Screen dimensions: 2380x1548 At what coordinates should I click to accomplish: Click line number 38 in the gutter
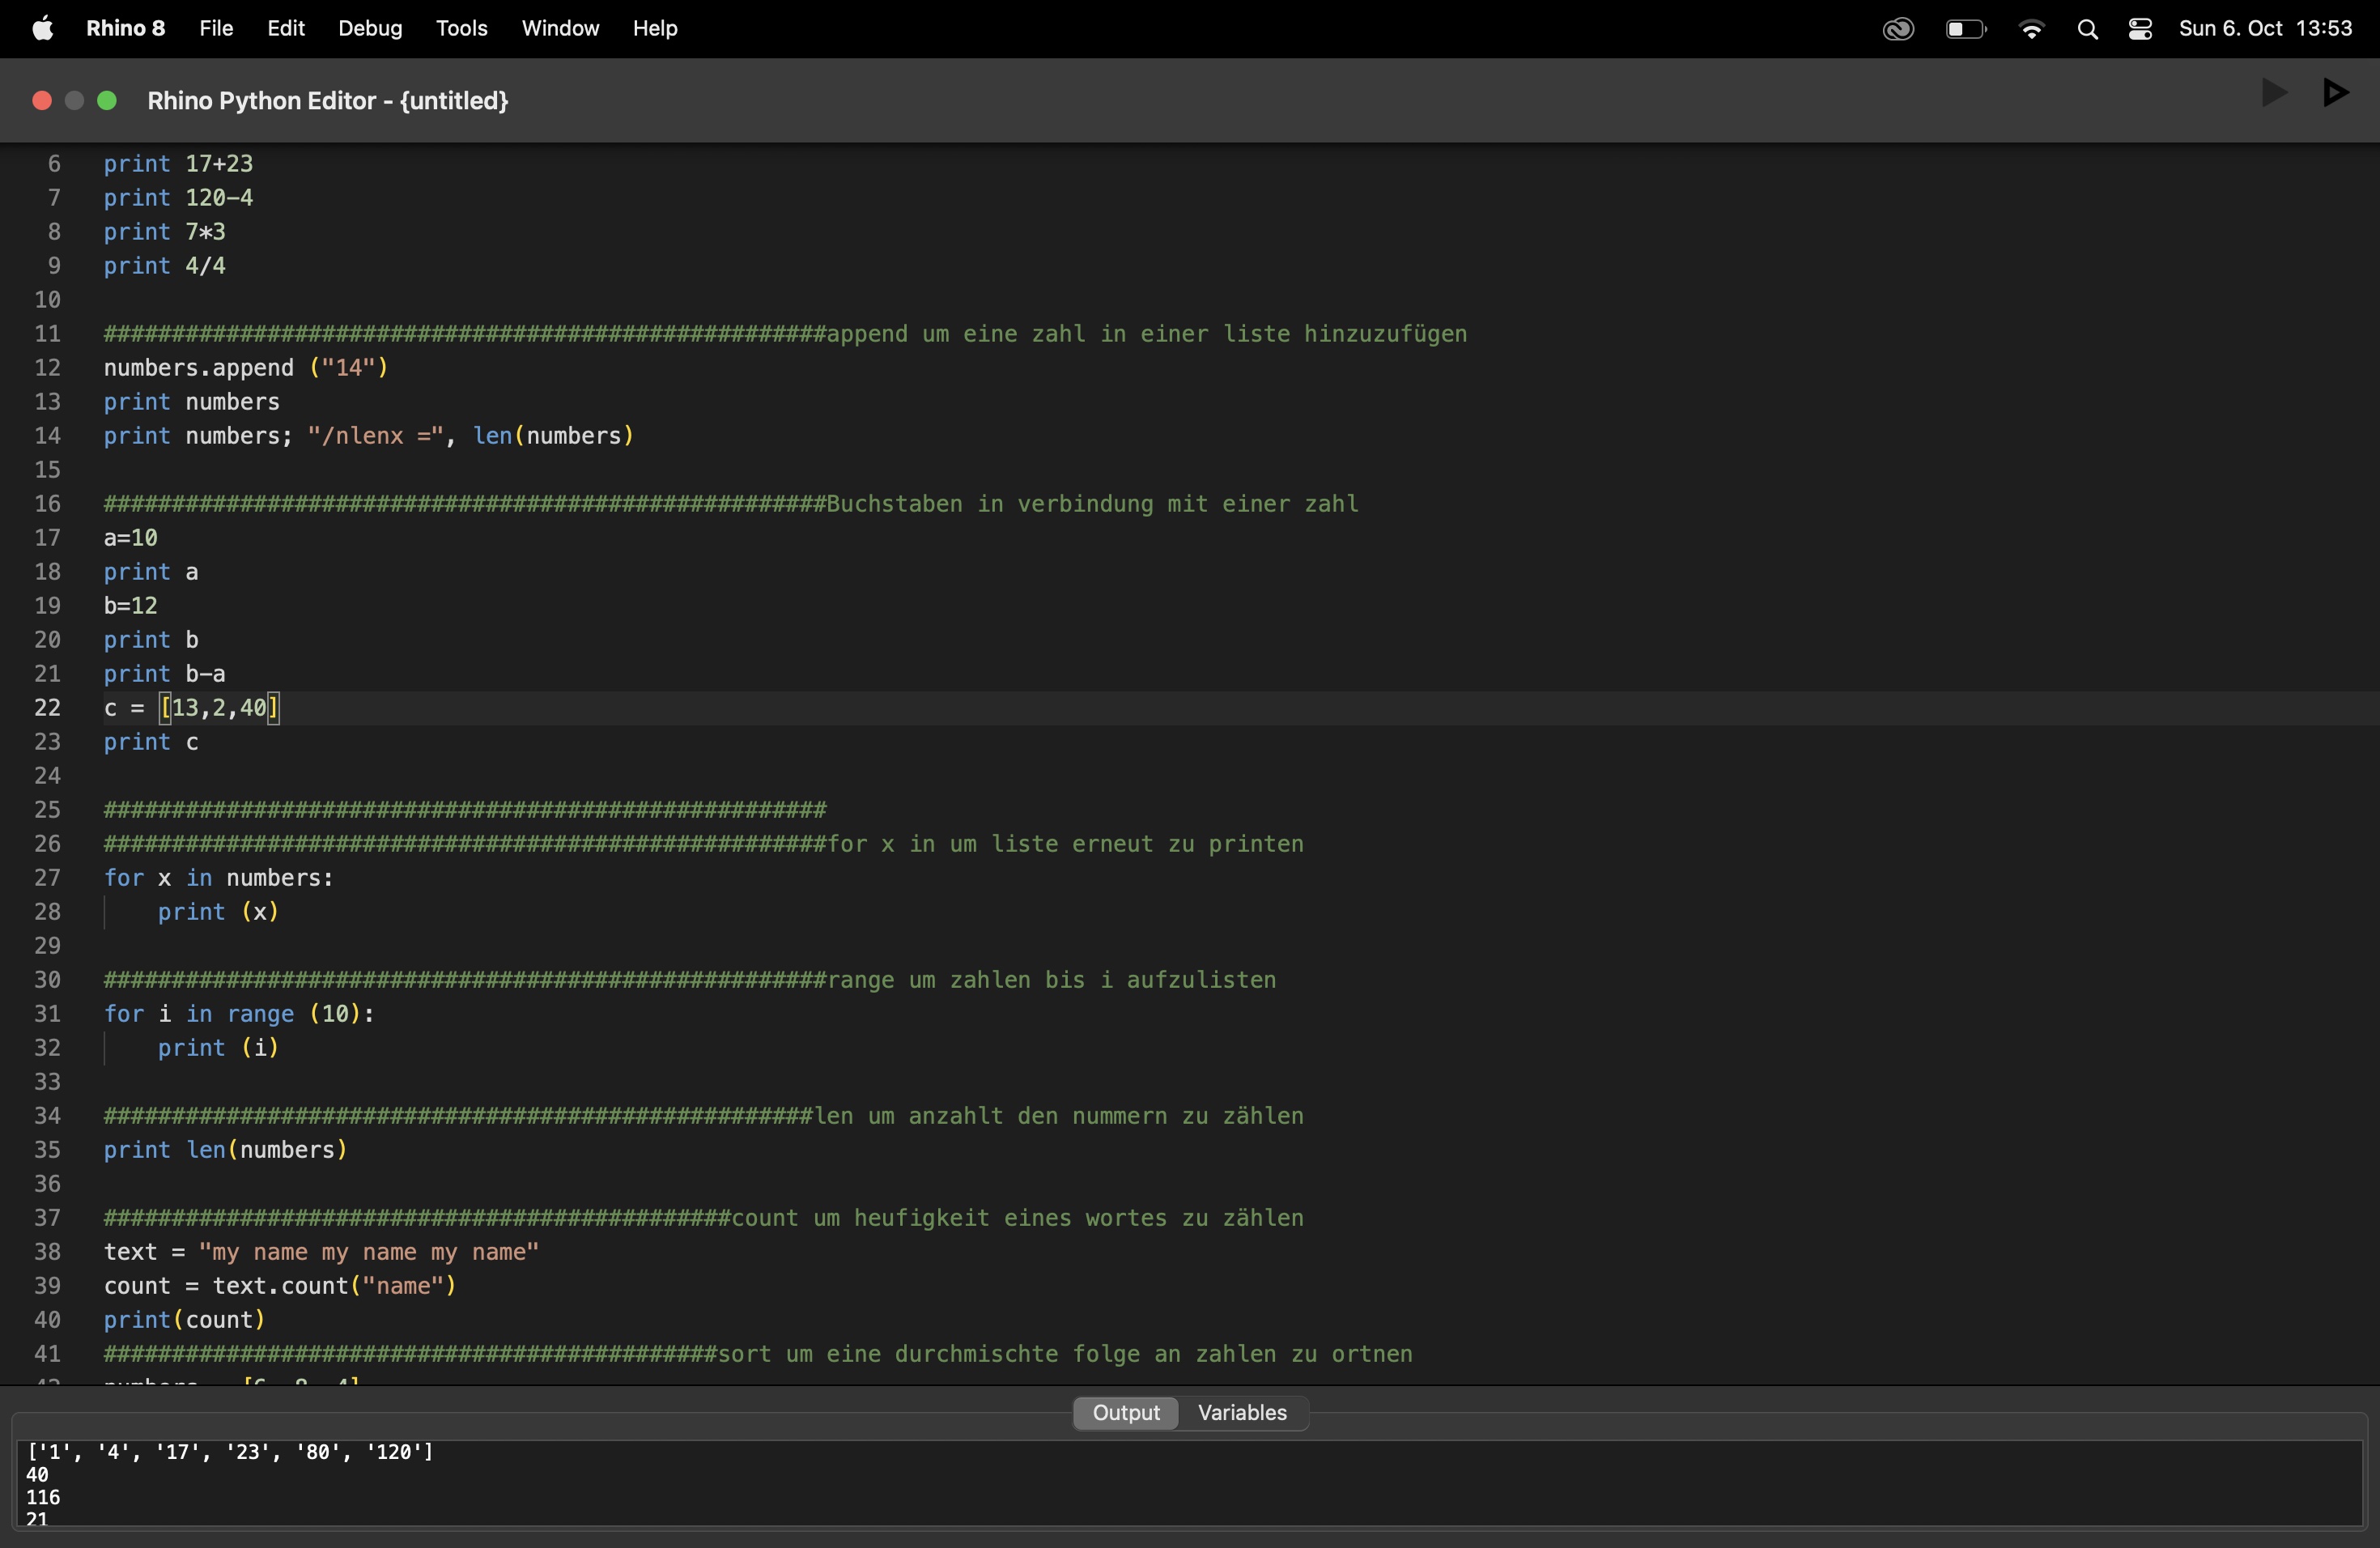[x=47, y=1251]
